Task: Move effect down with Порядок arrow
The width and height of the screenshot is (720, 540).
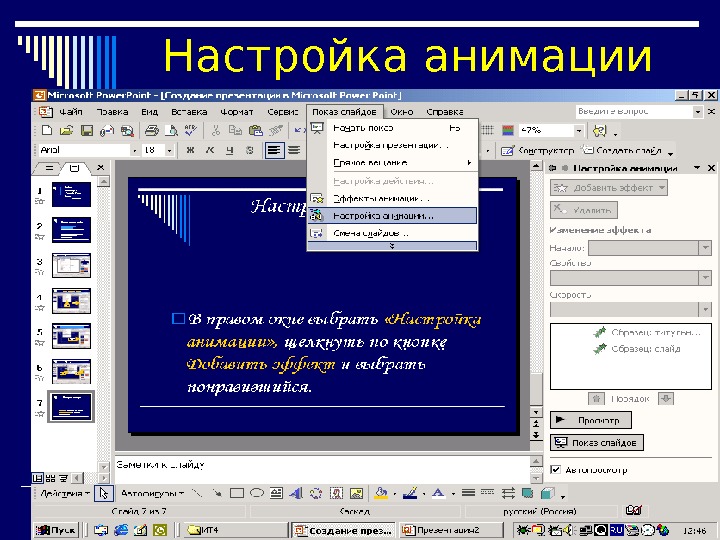Action: coord(666,399)
